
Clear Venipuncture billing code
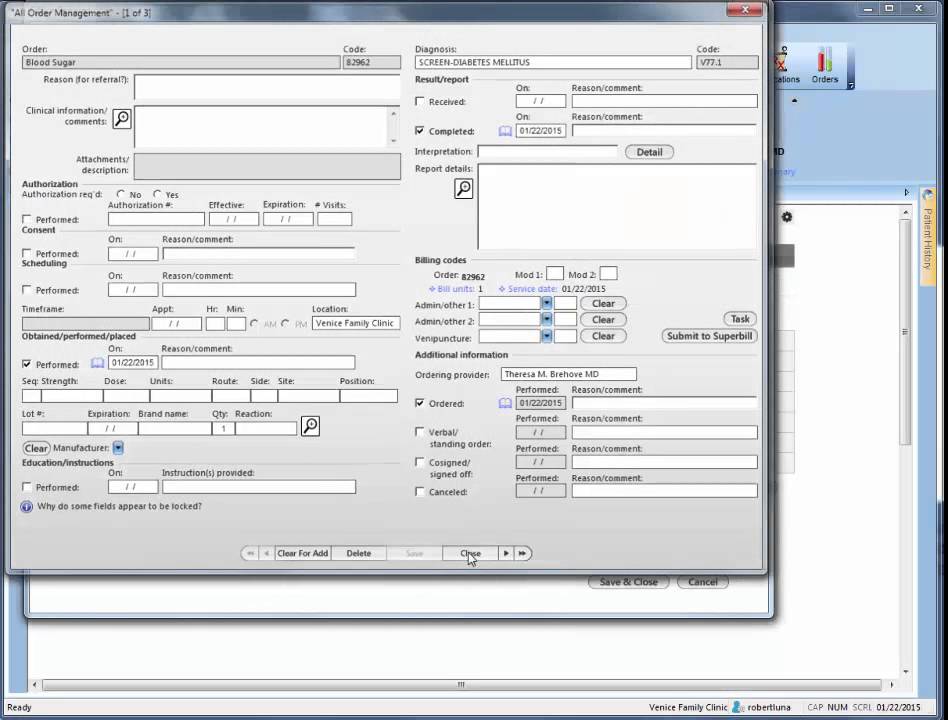point(603,336)
